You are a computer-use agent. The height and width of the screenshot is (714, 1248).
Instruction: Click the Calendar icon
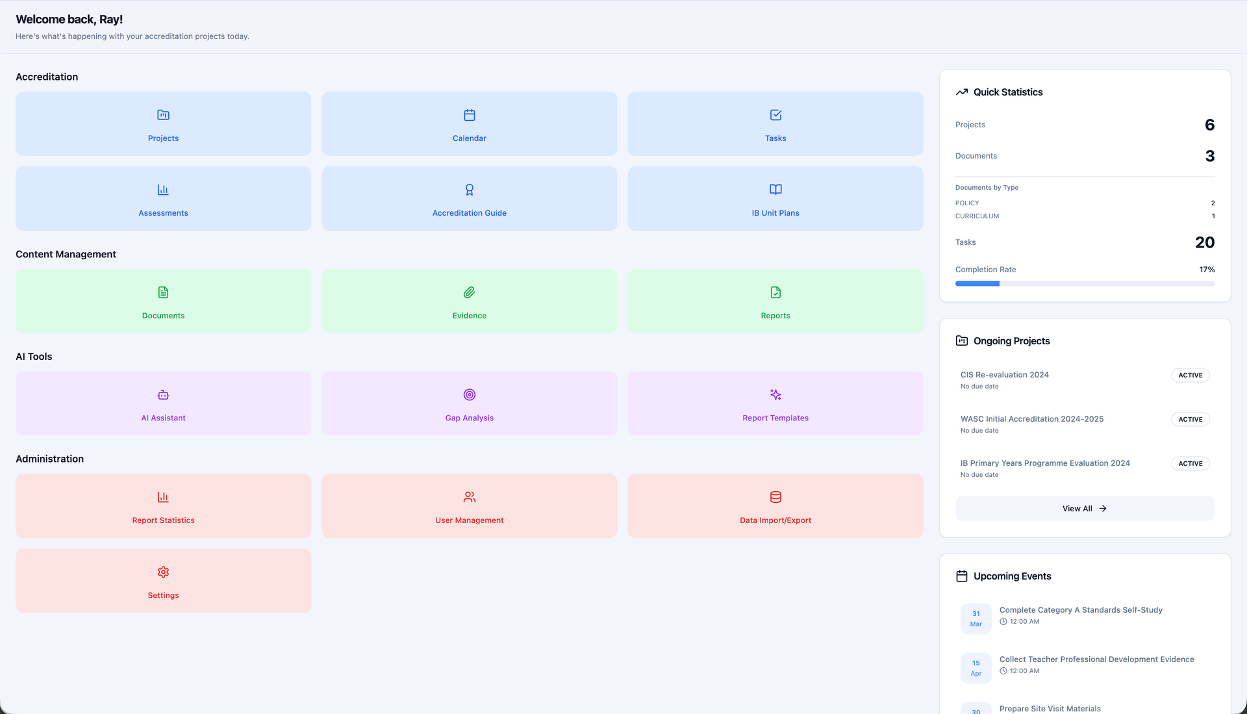point(469,115)
